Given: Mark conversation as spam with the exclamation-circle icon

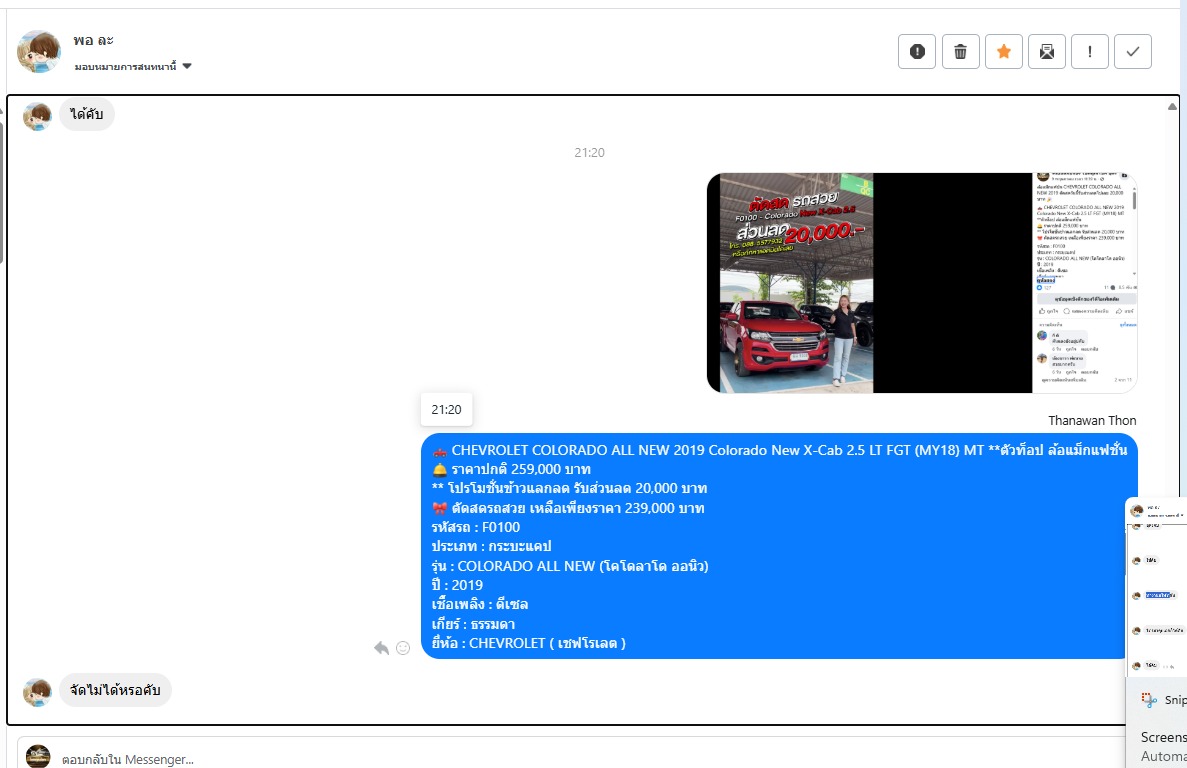Looking at the screenshot, I should pyautogui.click(x=917, y=51).
